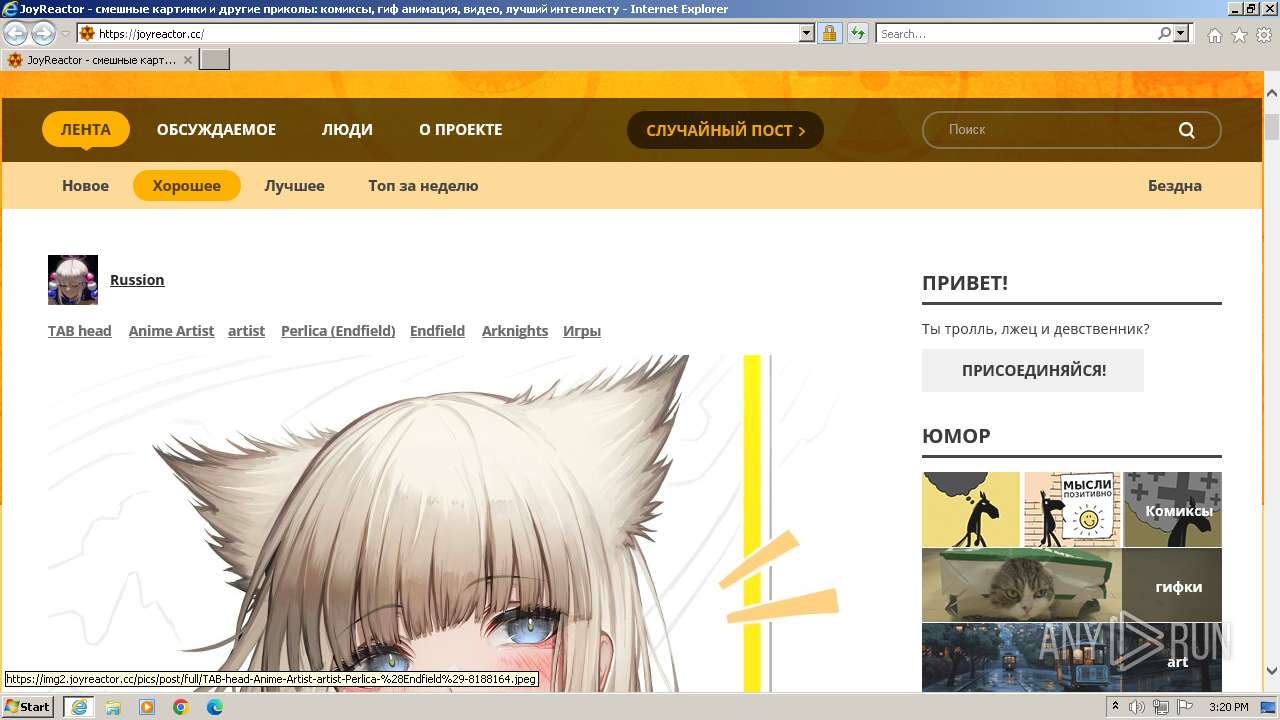Viewport: 1280px width, 720px height.
Task: Open the recent pages dropdown arrow
Action: pos(66,34)
